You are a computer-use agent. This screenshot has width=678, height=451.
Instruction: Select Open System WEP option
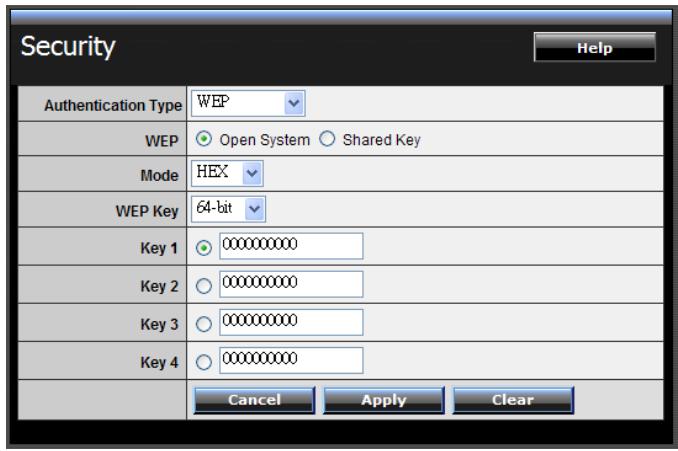(x=204, y=139)
